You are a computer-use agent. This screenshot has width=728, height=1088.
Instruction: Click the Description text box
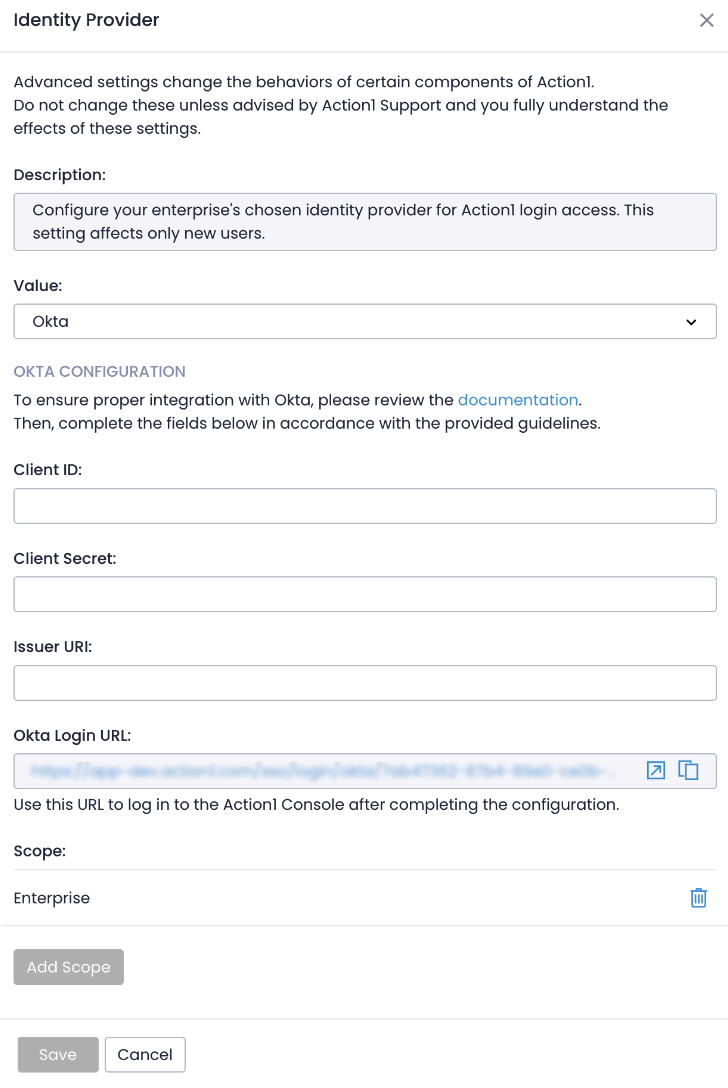365,221
